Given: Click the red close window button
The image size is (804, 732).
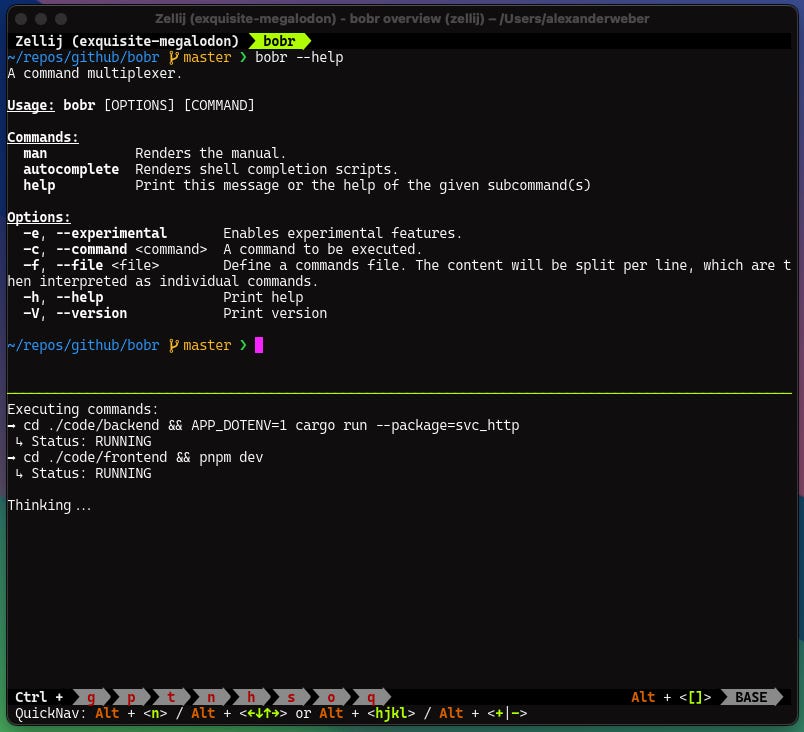Looking at the screenshot, I should [x=21, y=19].
